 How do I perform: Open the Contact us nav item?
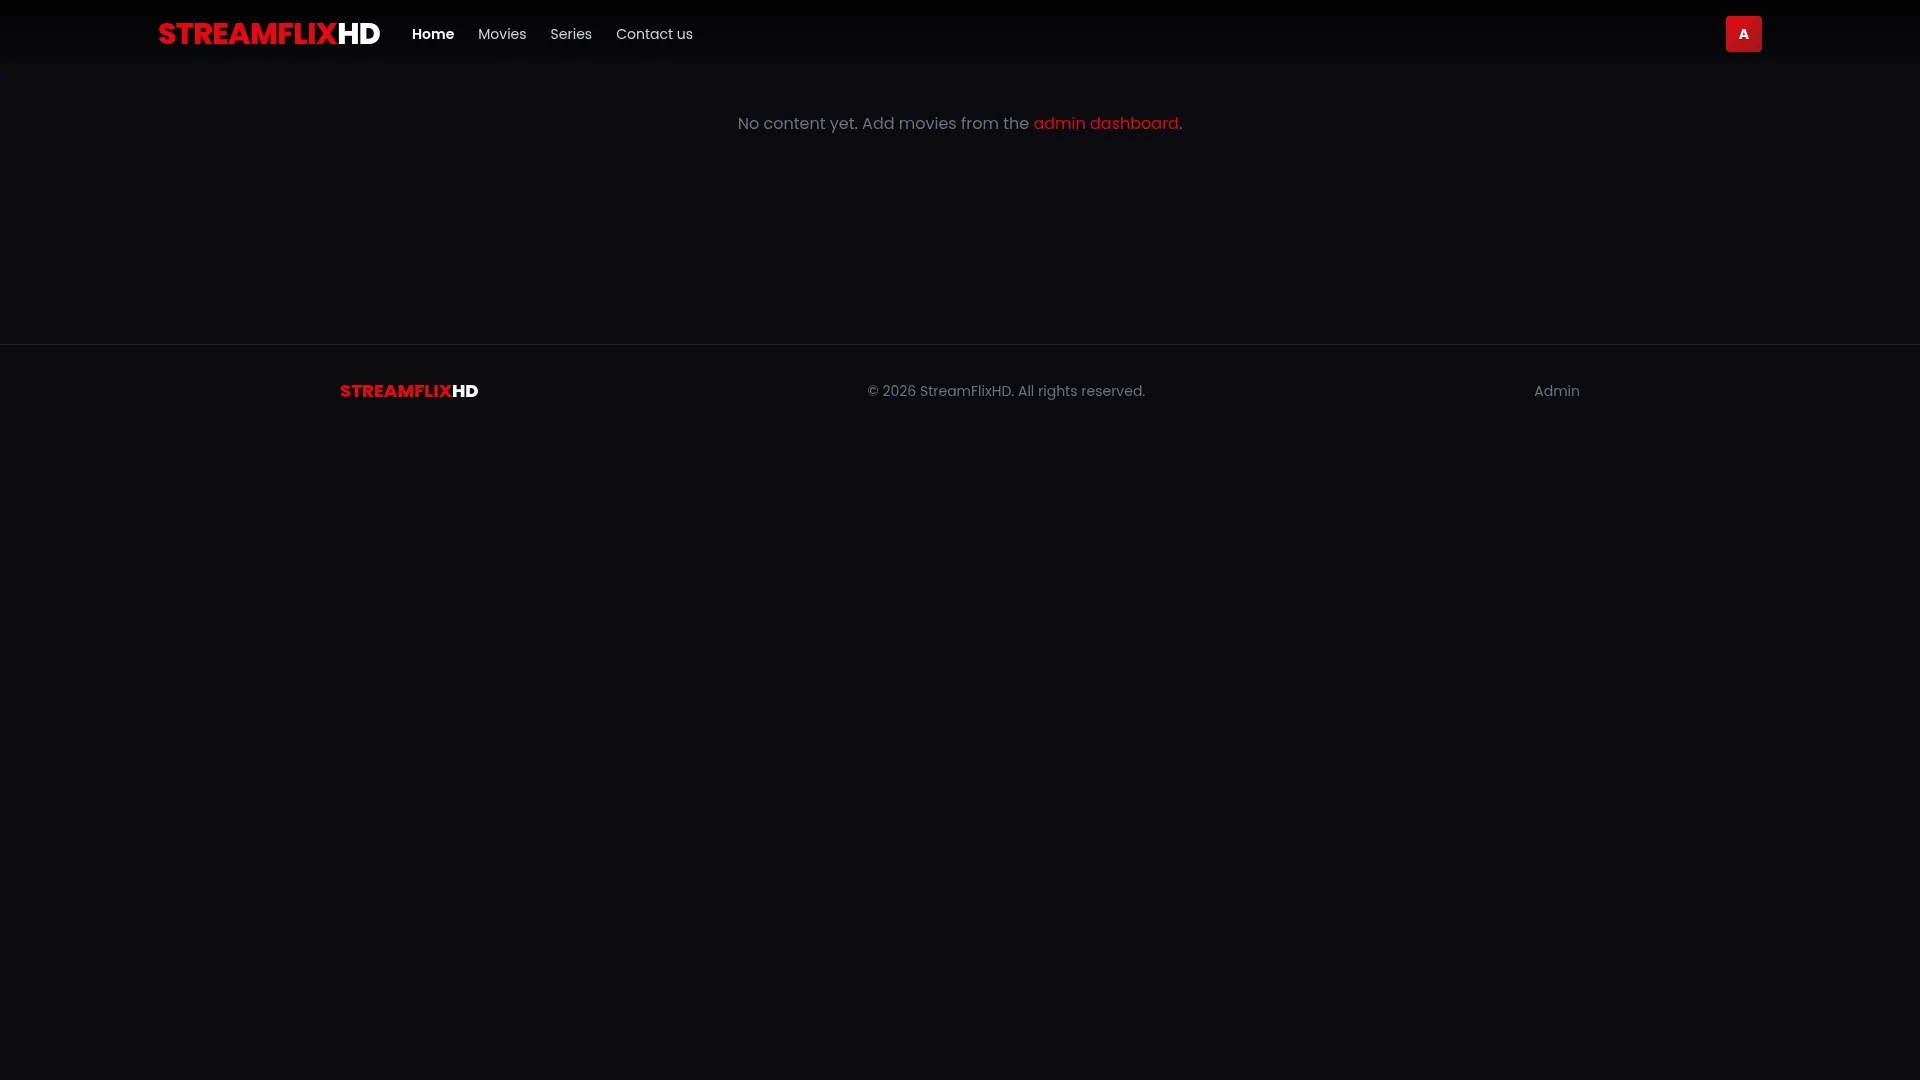tap(654, 34)
